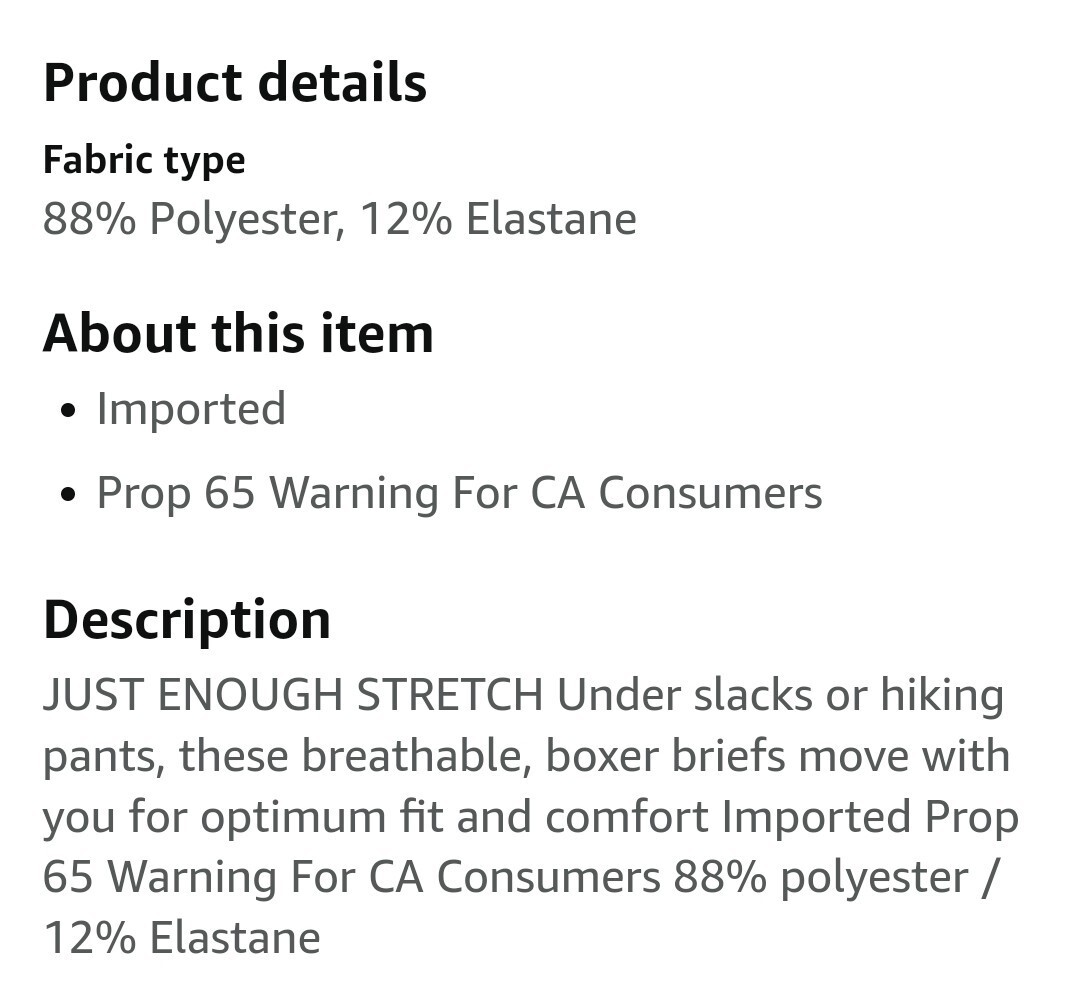Click "88% polyester /" in the description paragraph
Screen dimensions: 1080x981
tap(833, 877)
